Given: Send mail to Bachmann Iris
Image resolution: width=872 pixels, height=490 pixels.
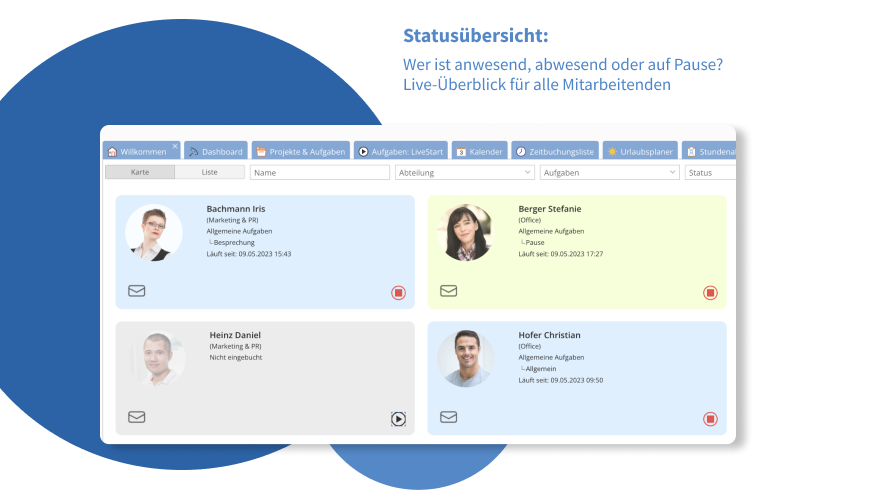Looking at the screenshot, I should coord(137,291).
